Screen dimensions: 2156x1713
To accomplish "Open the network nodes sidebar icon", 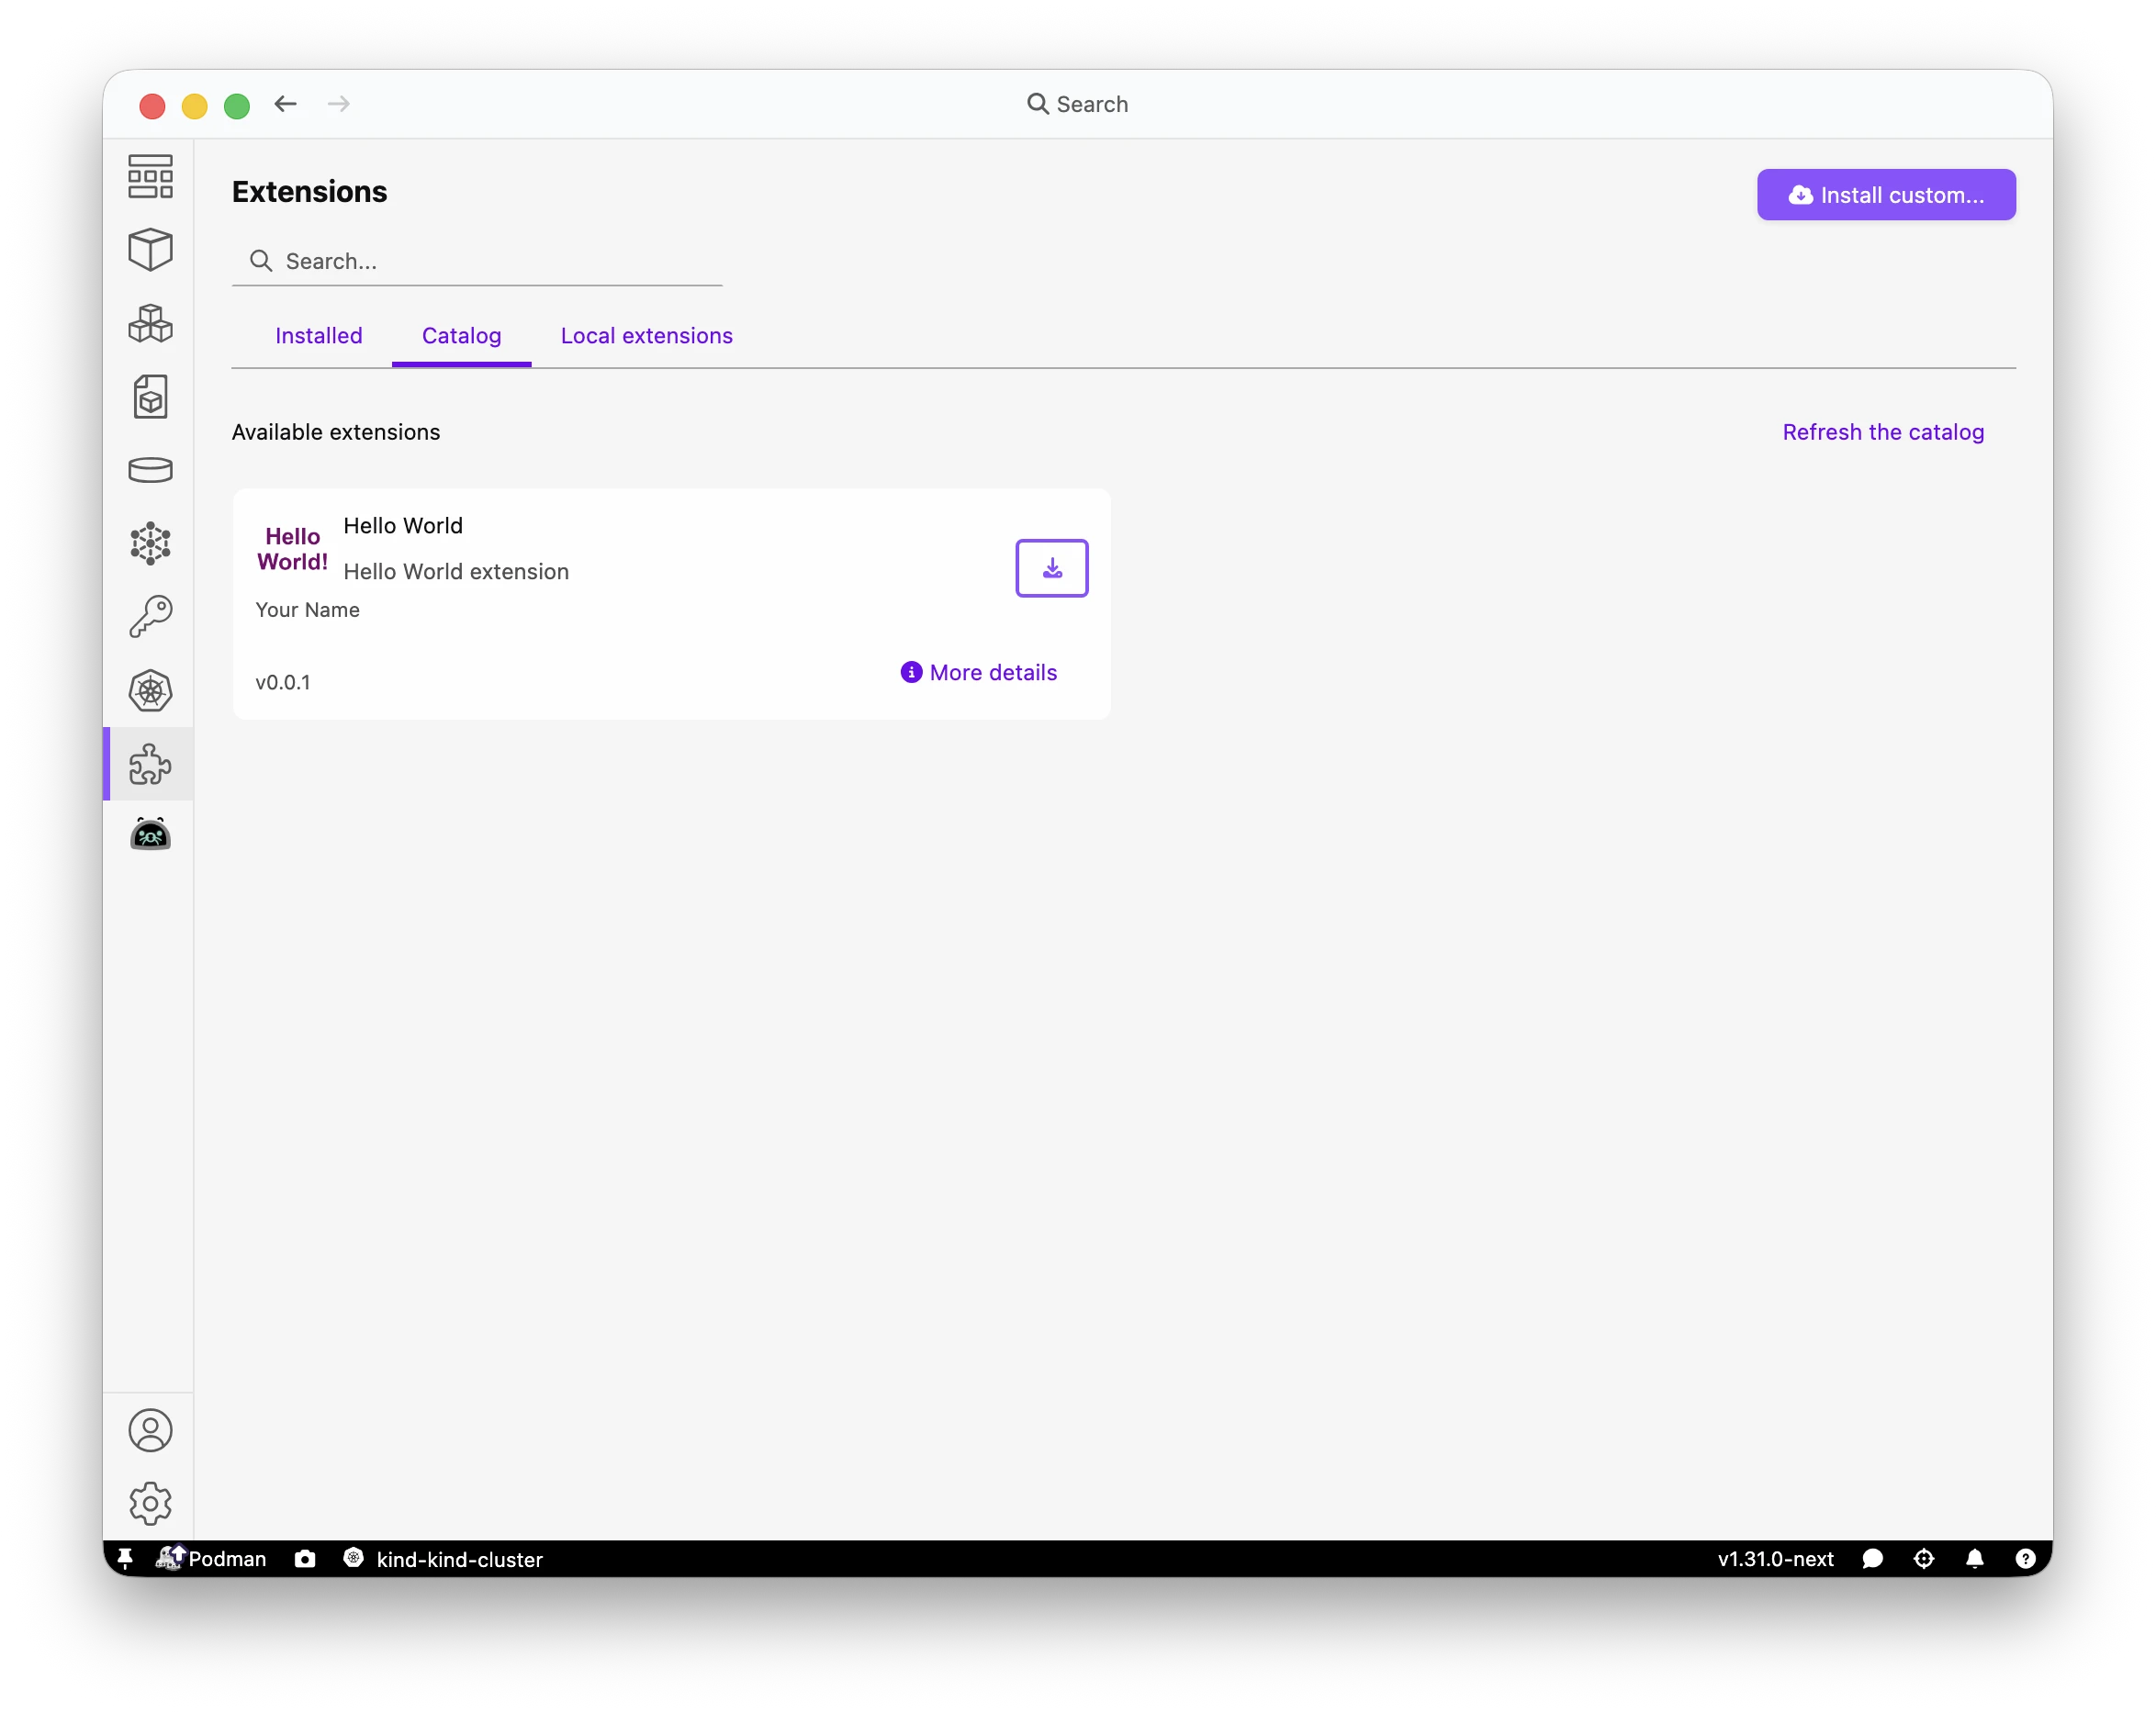I will [150, 543].
